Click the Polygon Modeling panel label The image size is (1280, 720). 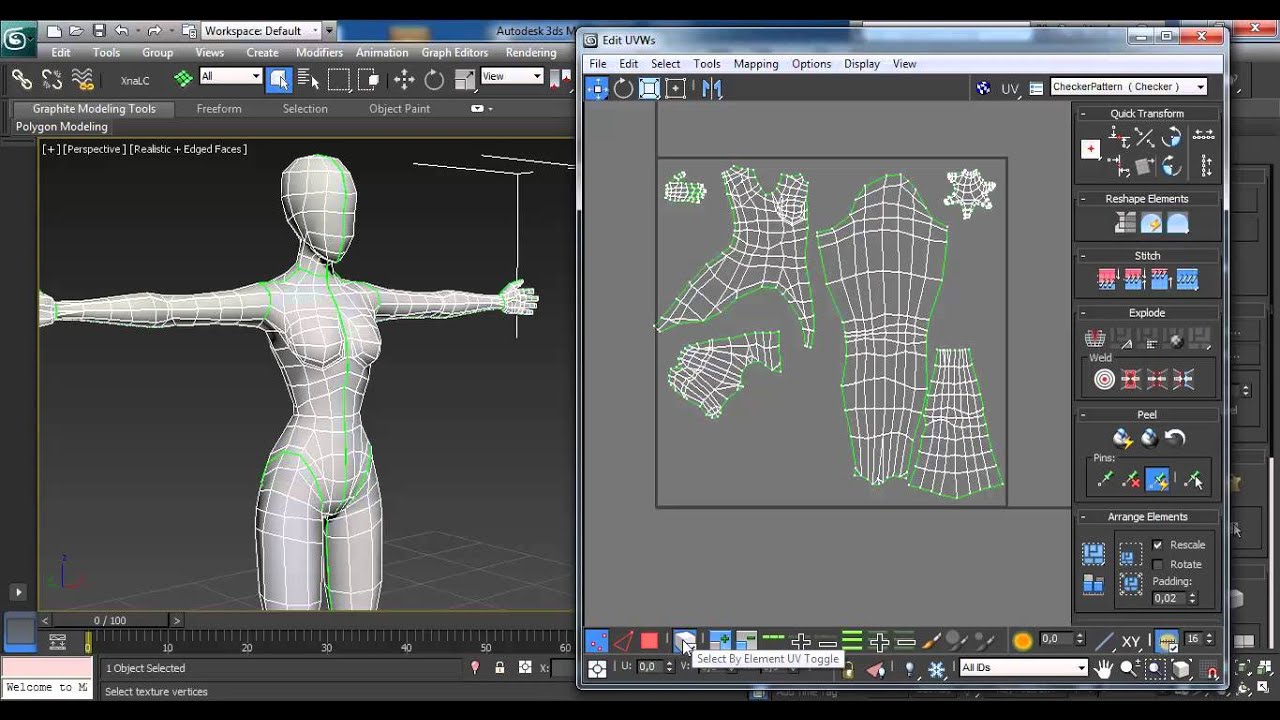61,127
